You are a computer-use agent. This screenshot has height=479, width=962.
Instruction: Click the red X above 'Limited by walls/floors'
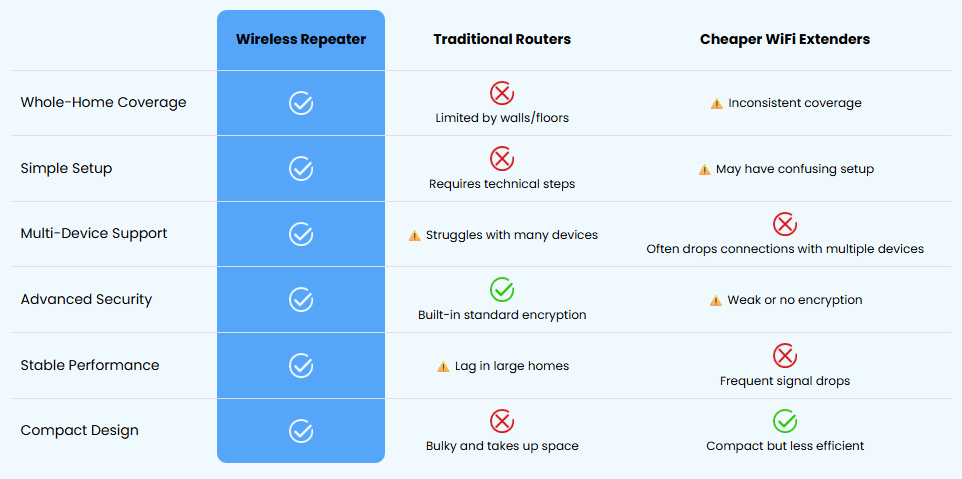502,93
